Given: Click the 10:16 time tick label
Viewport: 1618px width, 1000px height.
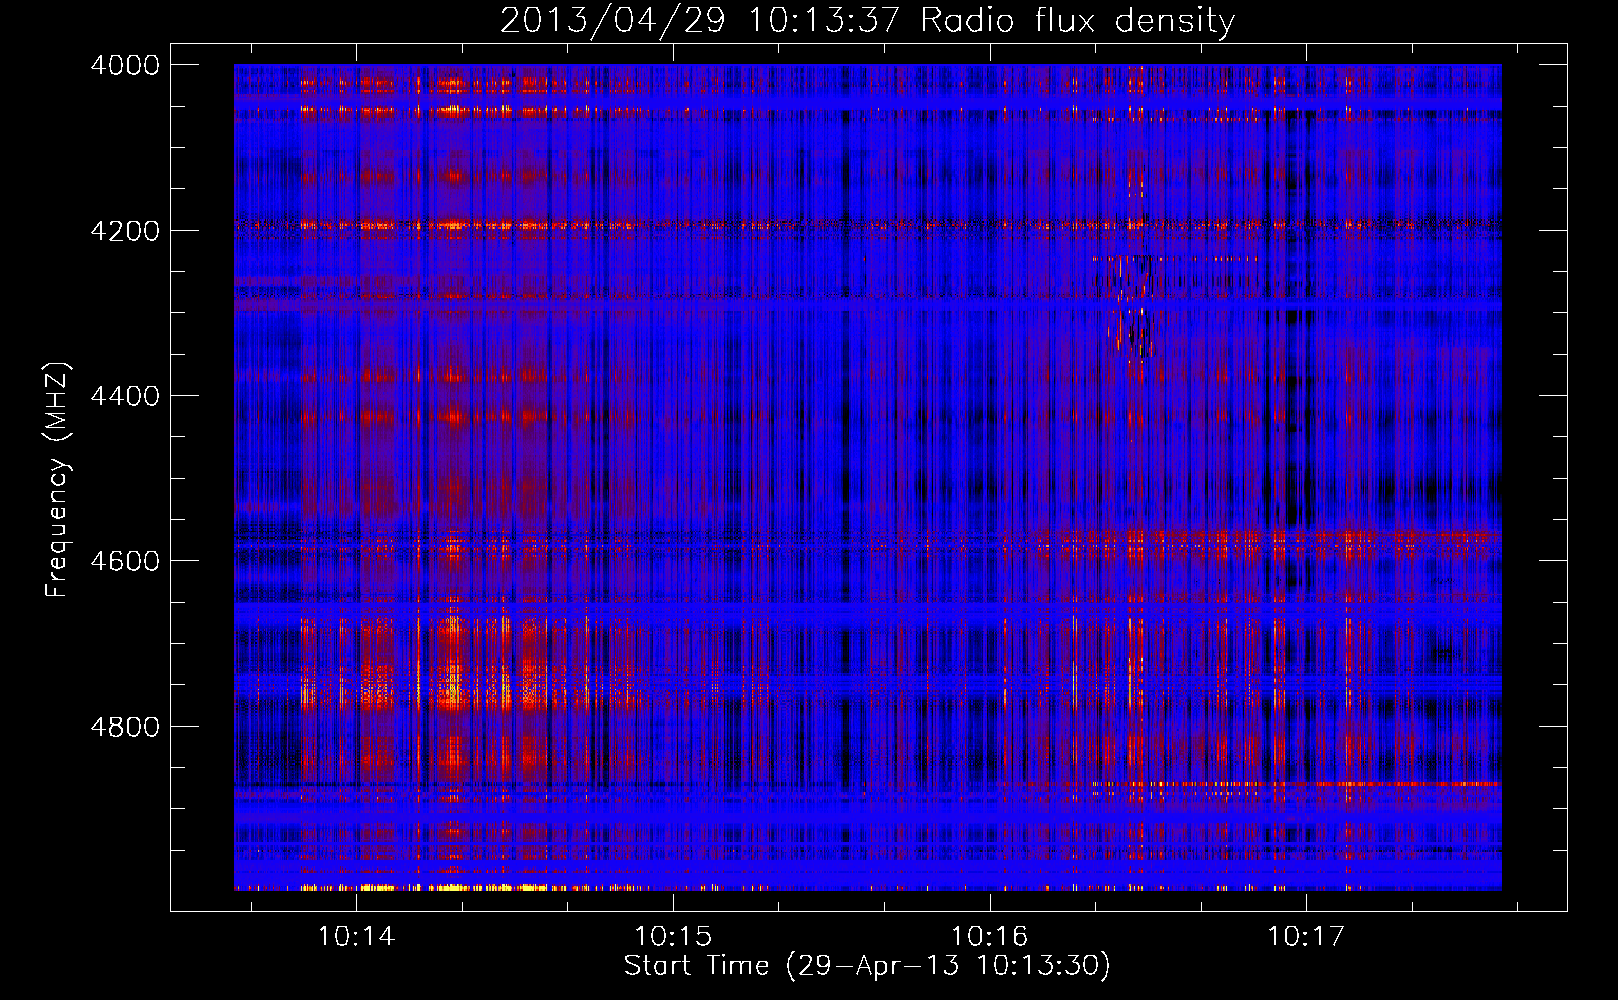Looking at the screenshot, I should (989, 937).
